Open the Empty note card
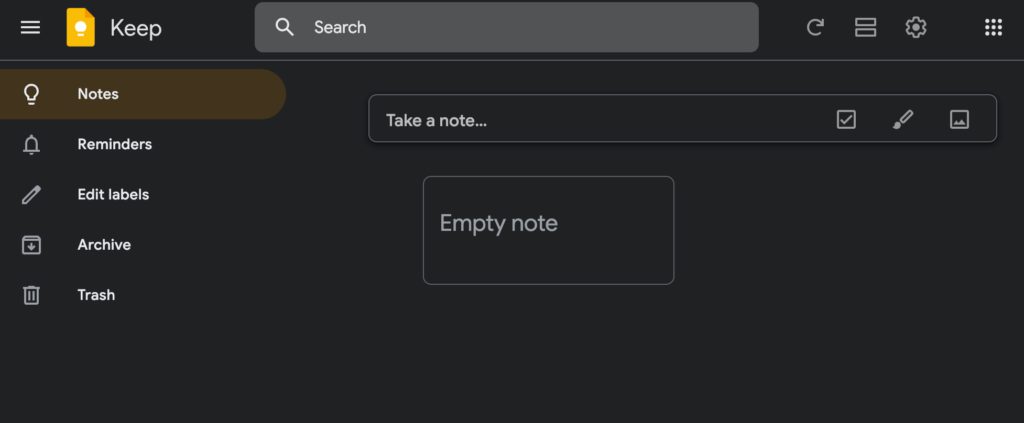Viewport: 1024px width, 423px height. (548, 230)
